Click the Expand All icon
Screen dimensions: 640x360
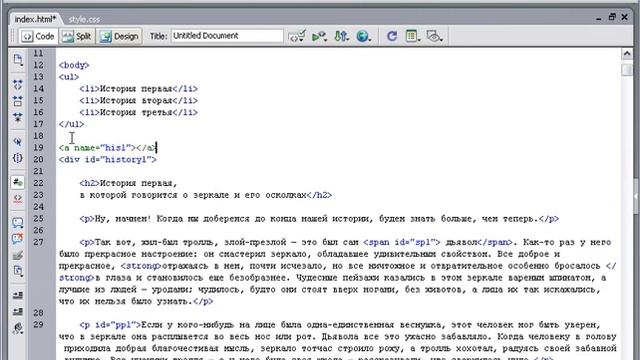[x=18, y=118]
